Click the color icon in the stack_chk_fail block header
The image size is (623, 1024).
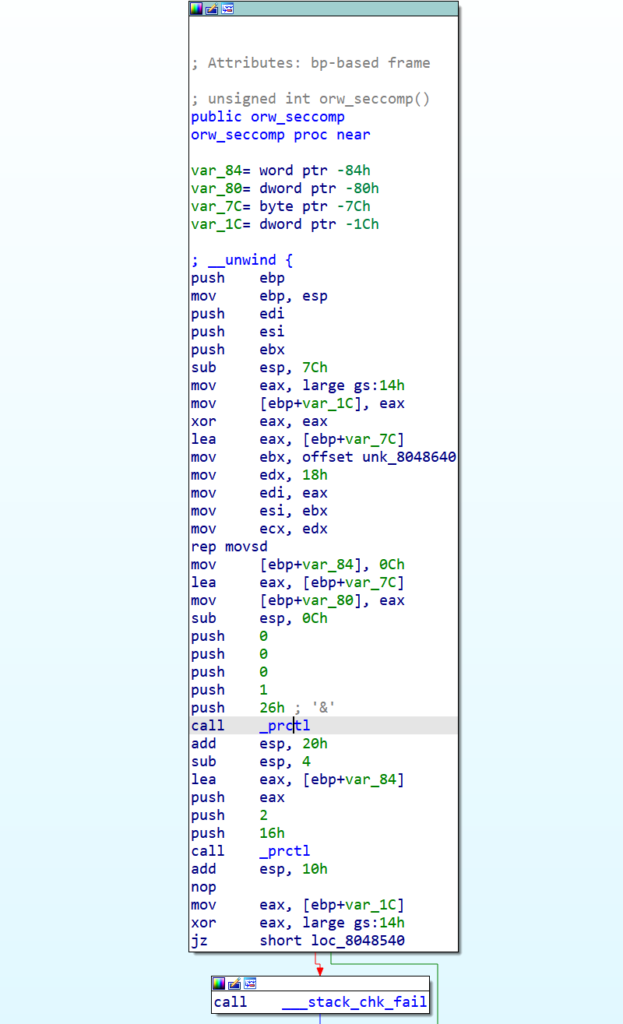[x=219, y=983]
